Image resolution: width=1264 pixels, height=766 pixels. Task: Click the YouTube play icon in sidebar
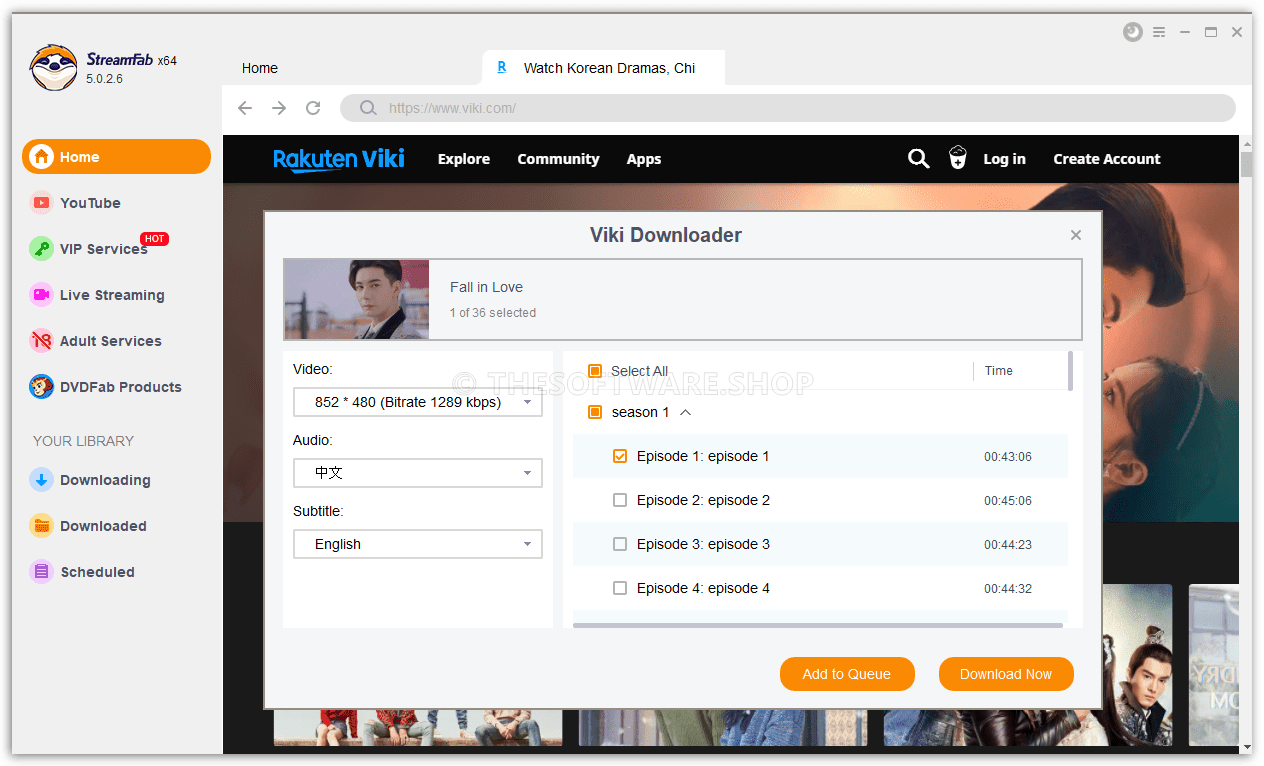pyautogui.click(x=41, y=203)
